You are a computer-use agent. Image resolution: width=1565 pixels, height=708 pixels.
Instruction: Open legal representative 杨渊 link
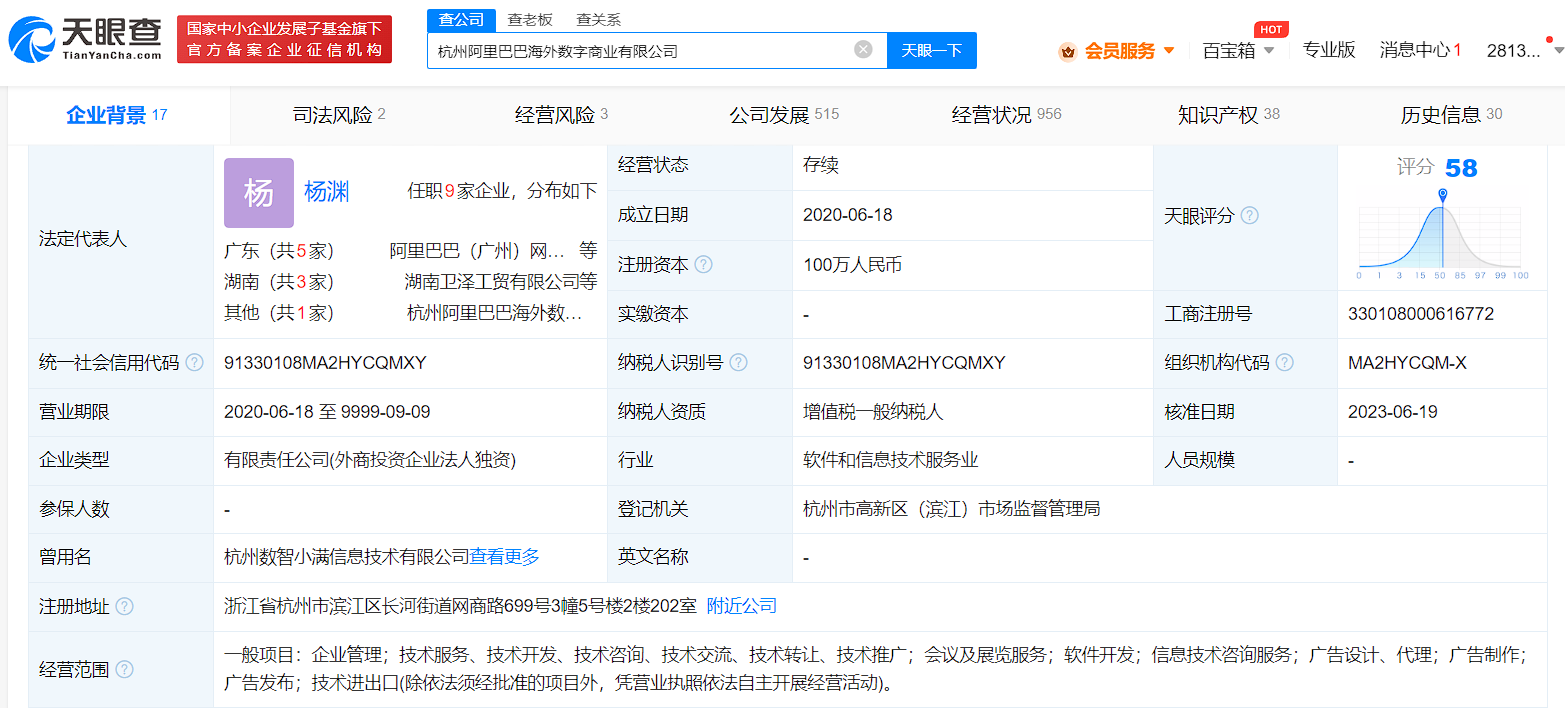(x=327, y=192)
